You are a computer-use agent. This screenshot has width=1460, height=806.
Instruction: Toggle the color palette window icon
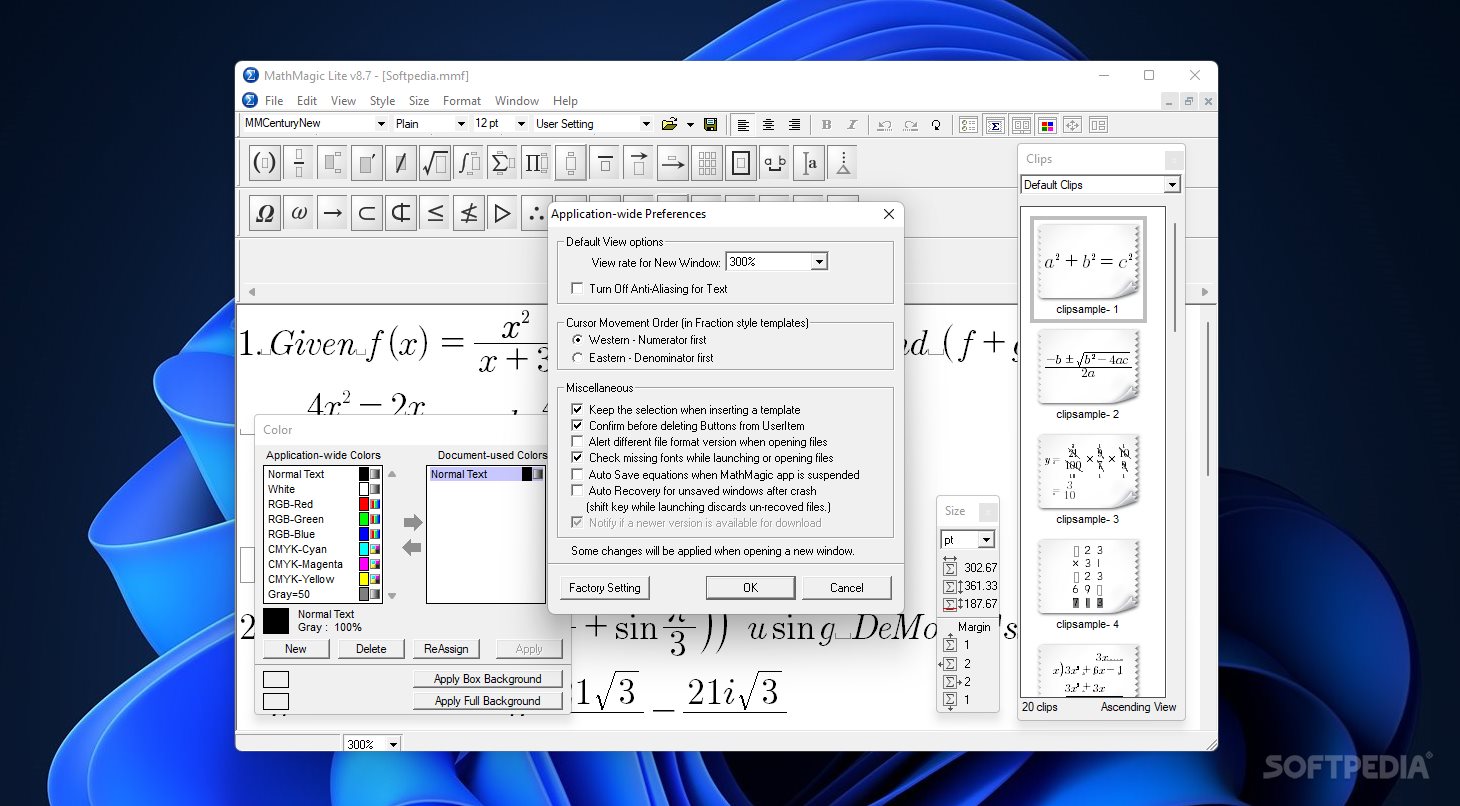point(1047,125)
